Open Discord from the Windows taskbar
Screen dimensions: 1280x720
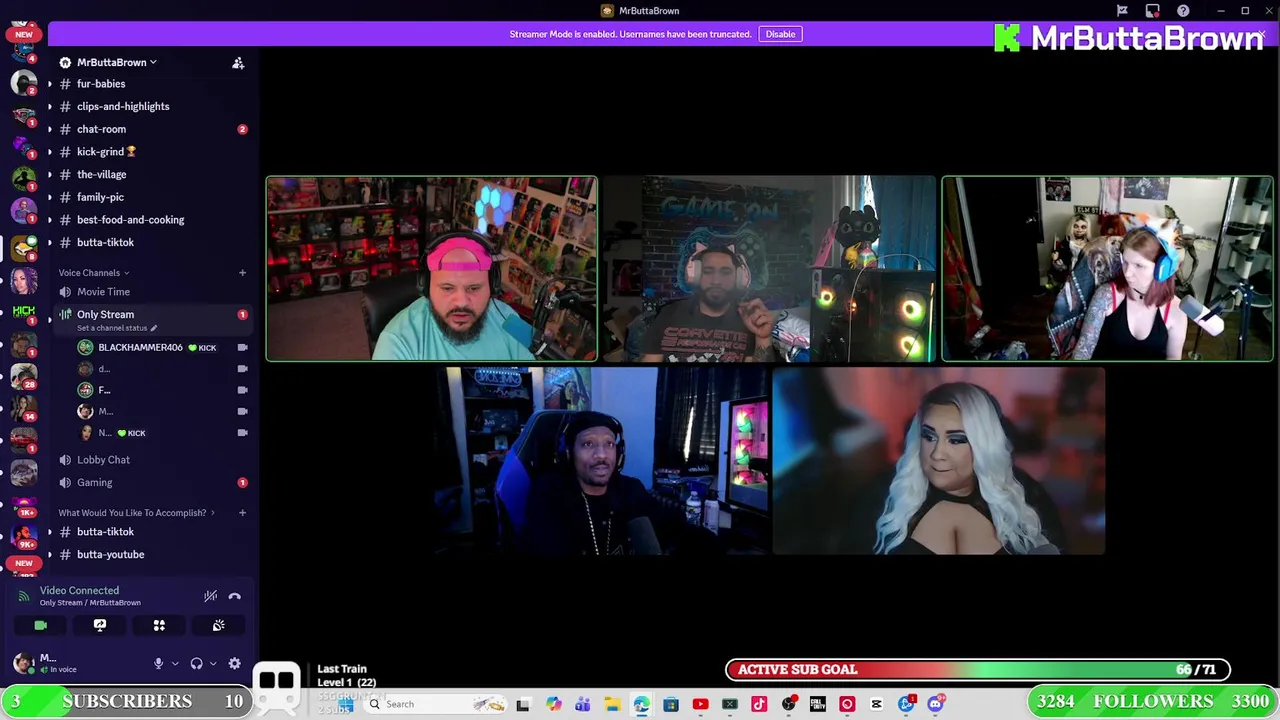[935, 704]
